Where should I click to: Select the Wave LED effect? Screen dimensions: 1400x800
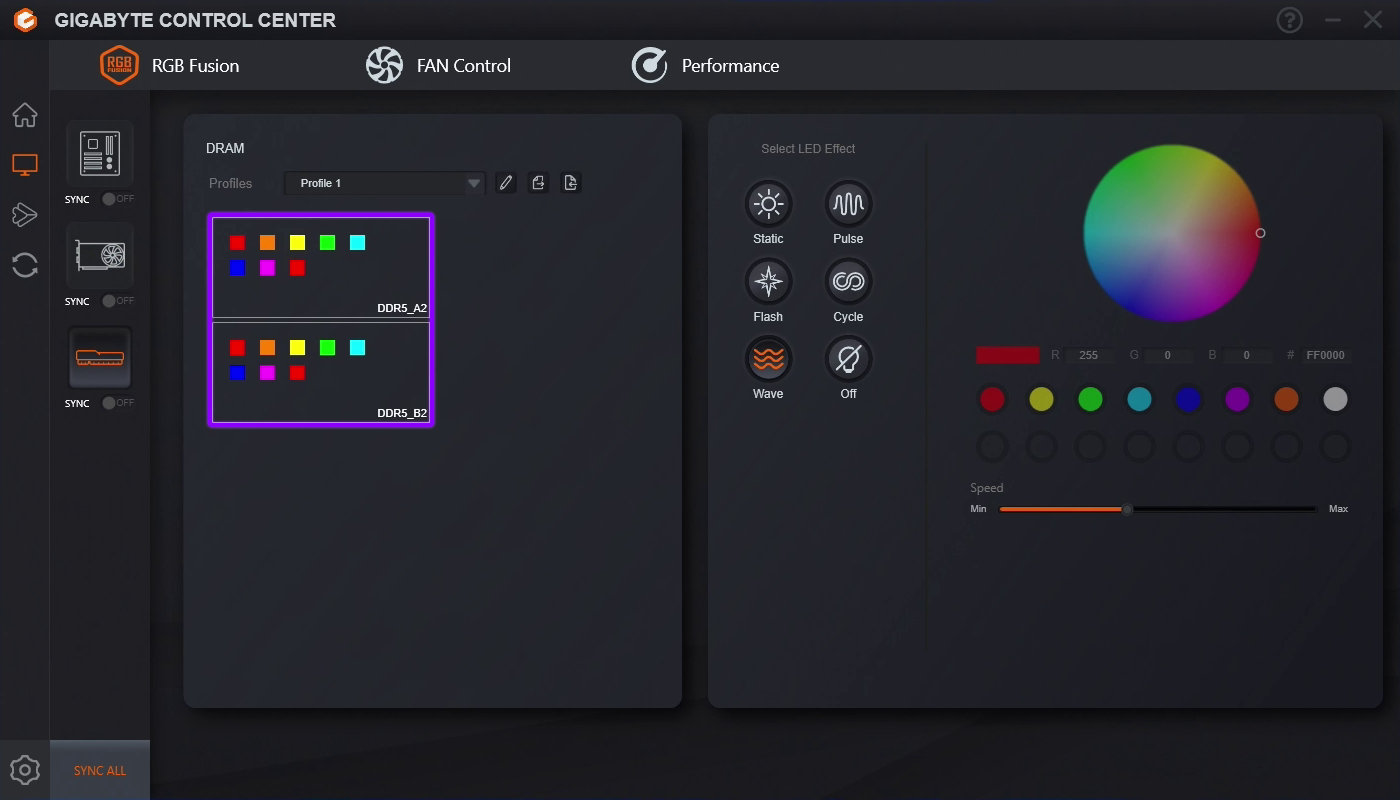tap(767, 357)
